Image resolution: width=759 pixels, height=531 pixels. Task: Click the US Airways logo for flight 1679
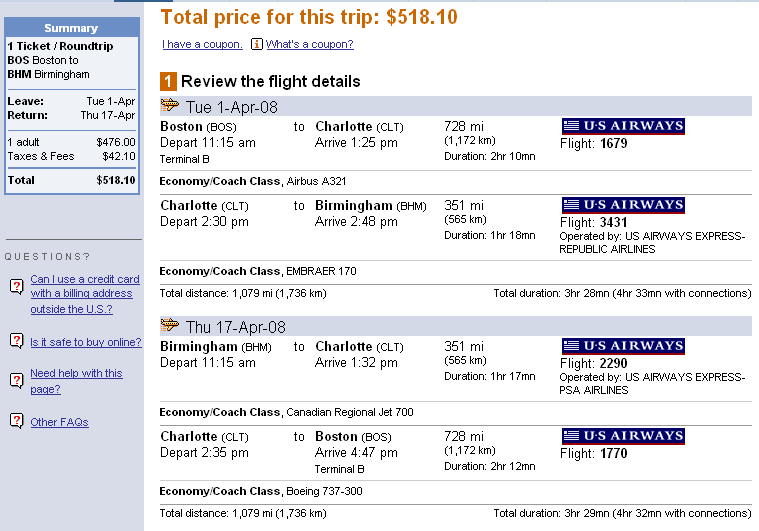point(623,126)
